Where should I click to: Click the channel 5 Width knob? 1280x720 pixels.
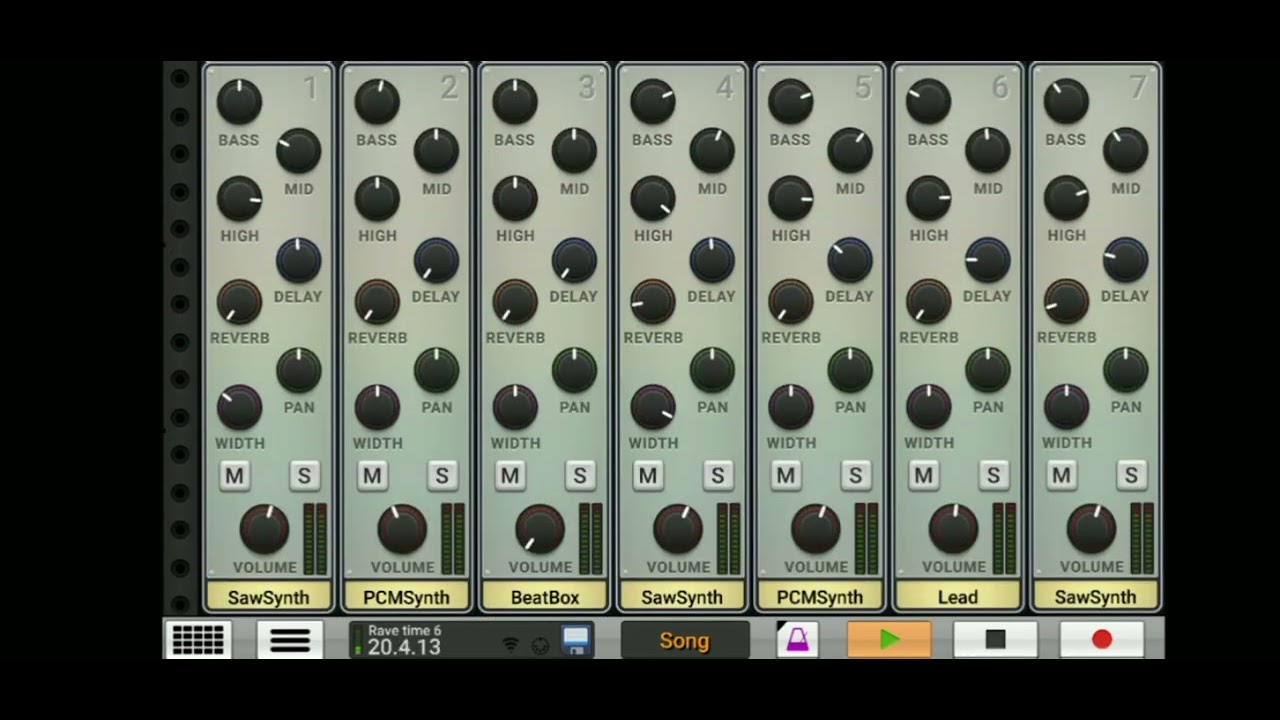791,407
